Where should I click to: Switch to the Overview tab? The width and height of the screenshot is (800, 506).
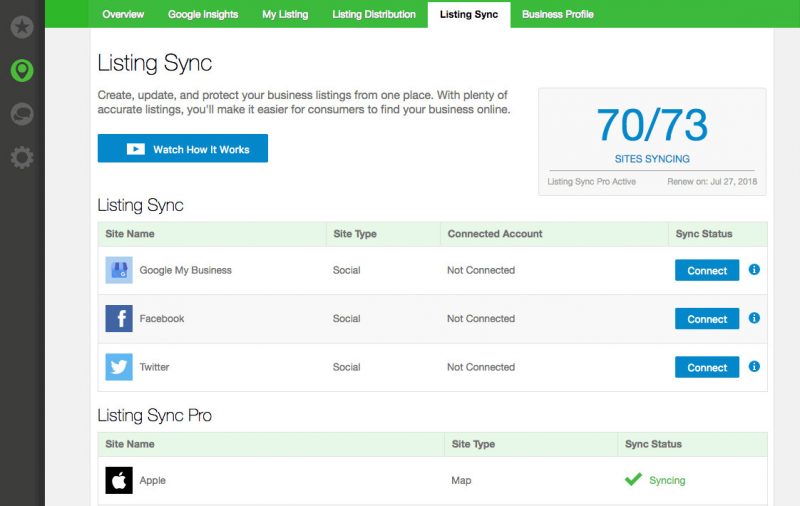(123, 14)
